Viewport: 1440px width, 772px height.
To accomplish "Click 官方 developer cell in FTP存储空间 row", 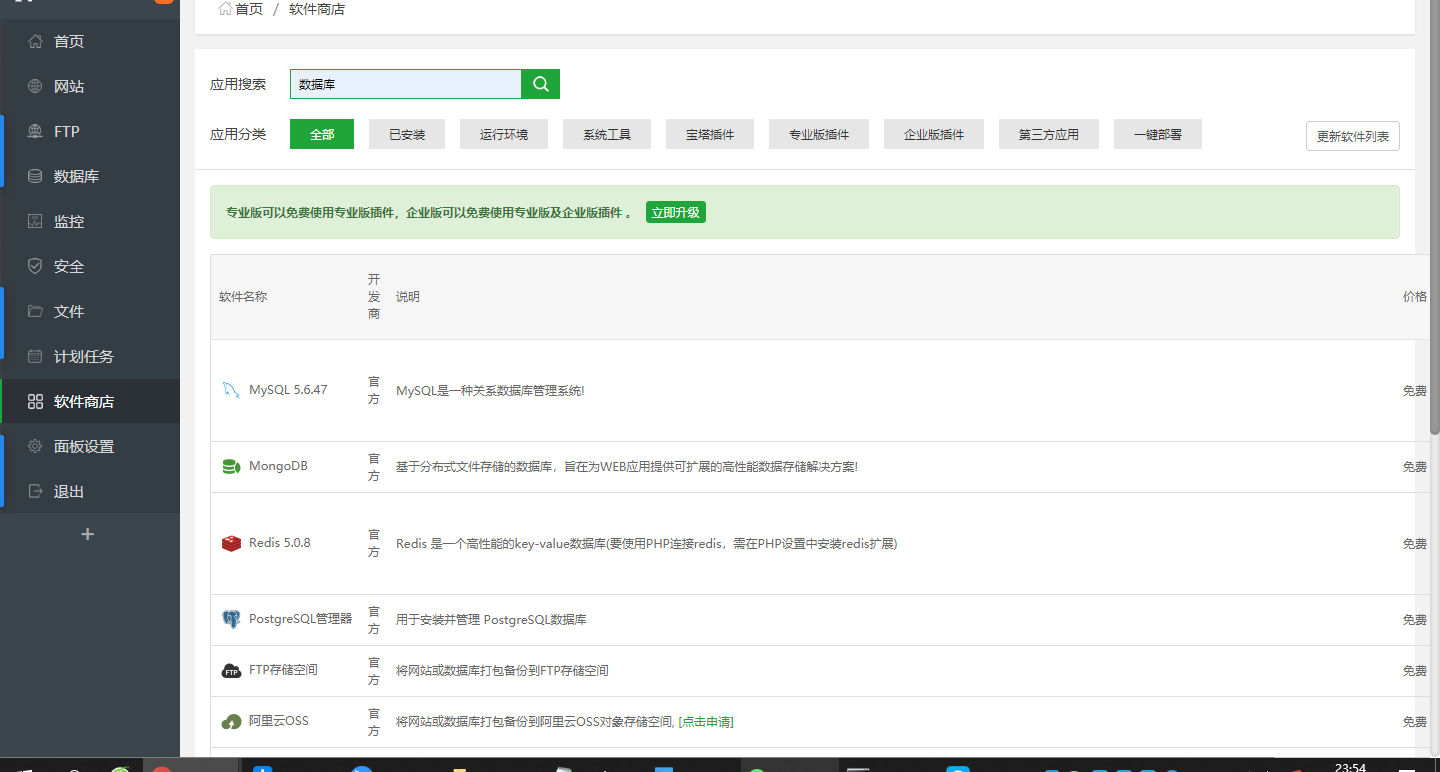I will coord(374,671).
